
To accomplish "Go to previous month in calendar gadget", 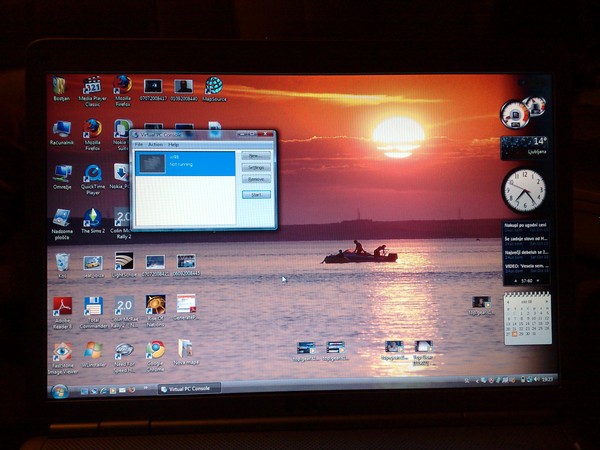I will coord(509,302).
